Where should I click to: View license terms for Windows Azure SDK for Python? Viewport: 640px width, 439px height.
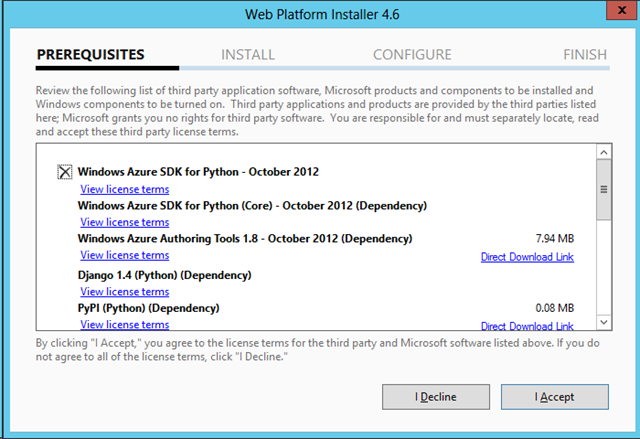(124, 189)
